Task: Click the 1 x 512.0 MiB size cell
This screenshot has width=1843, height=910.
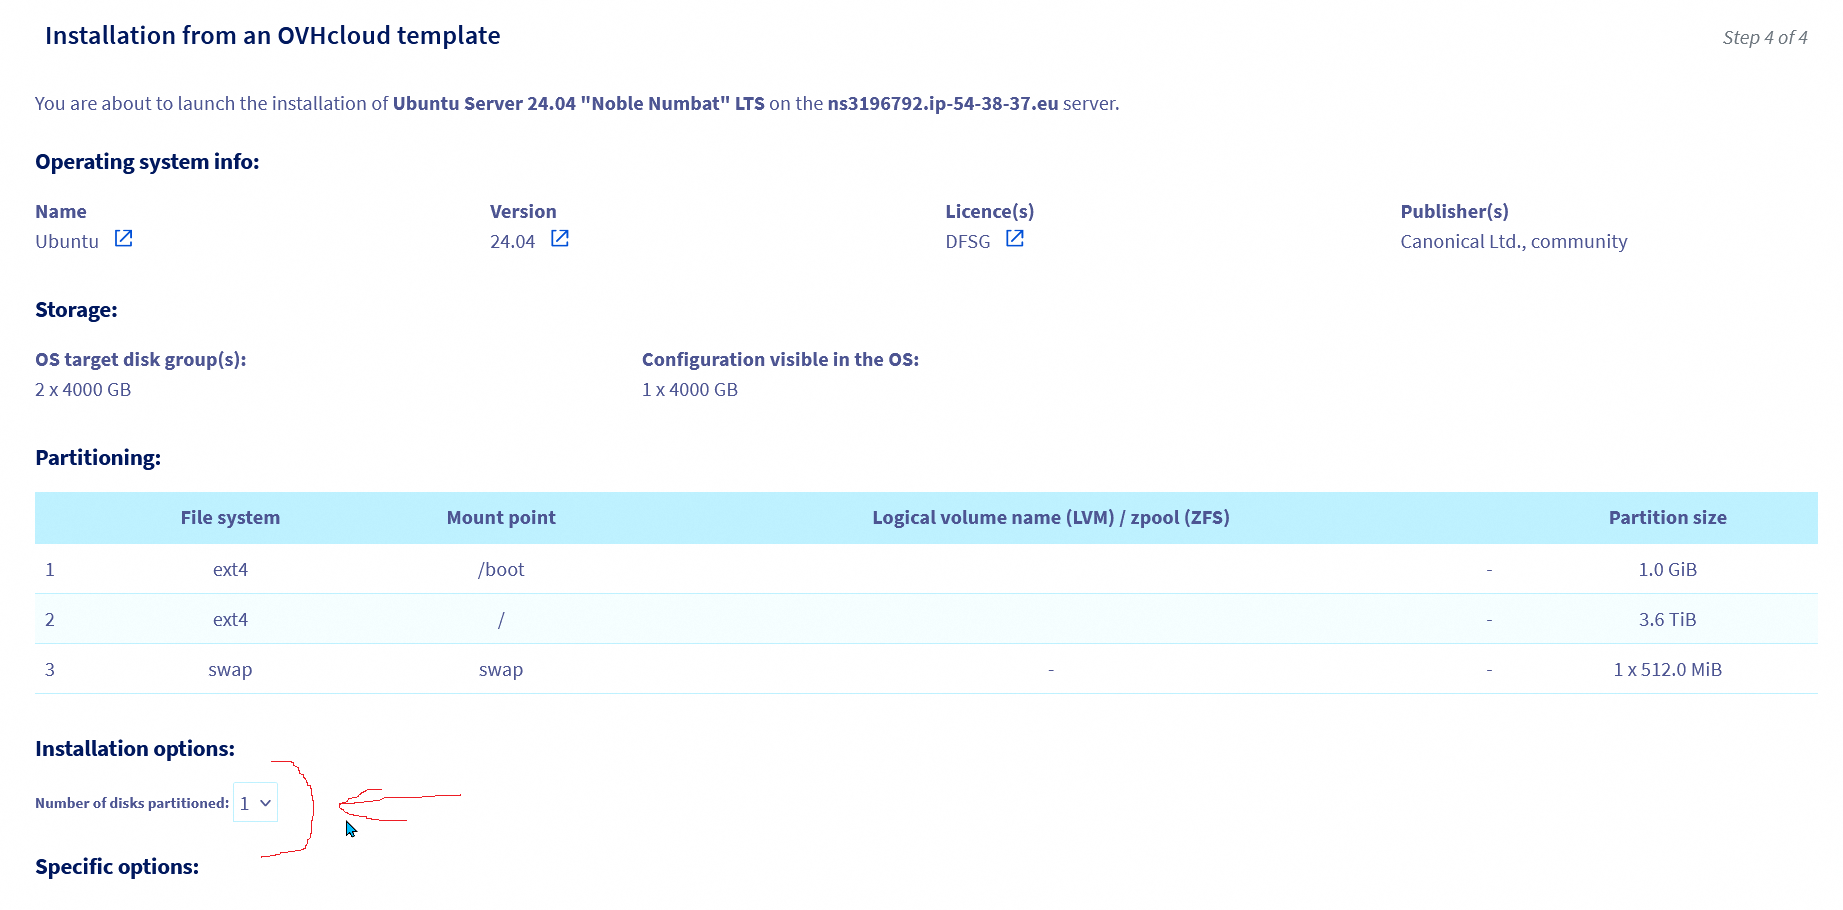Action: [1667, 670]
